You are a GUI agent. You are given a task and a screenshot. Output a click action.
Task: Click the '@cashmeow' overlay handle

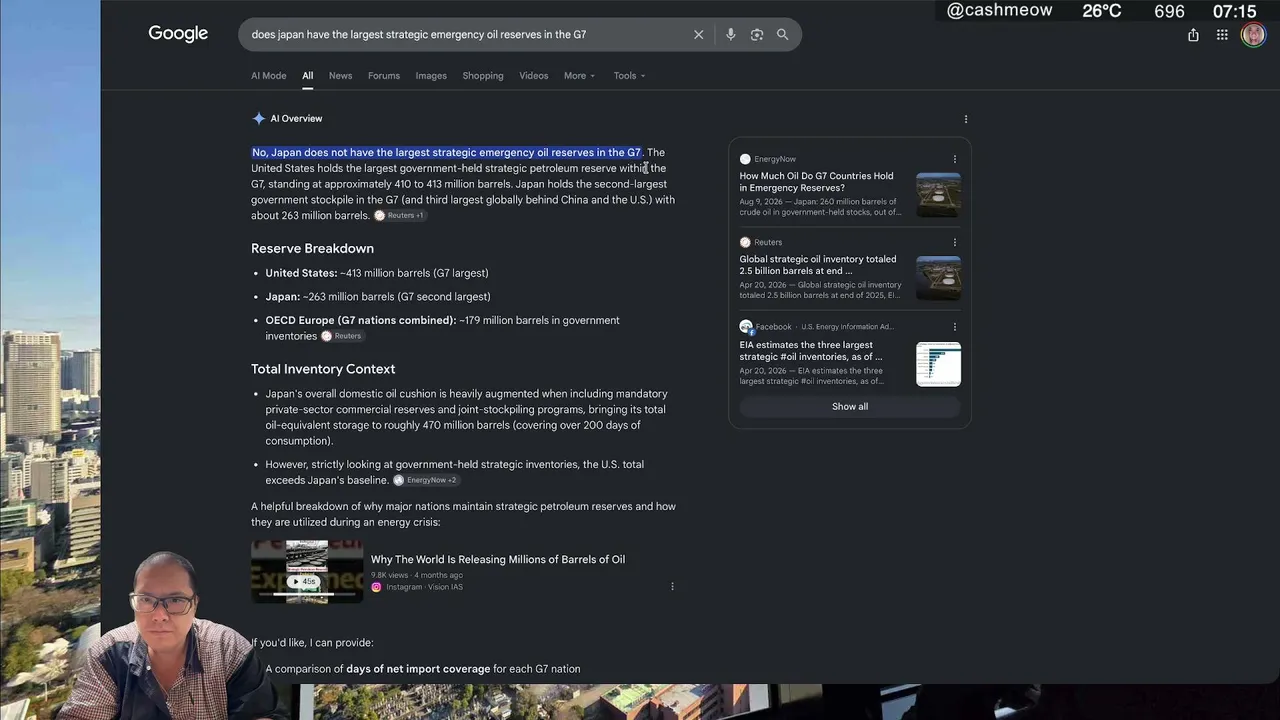[x=999, y=11]
